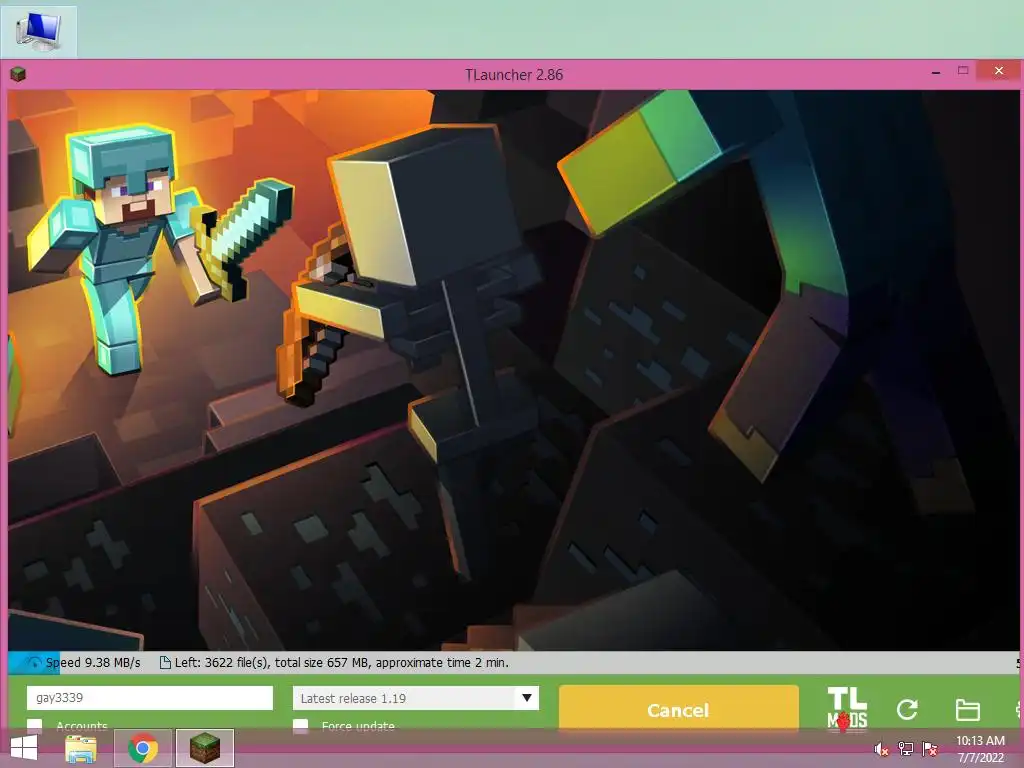Click the computer desktop icon
The image size is (1024, 768).
pos(39,31)
